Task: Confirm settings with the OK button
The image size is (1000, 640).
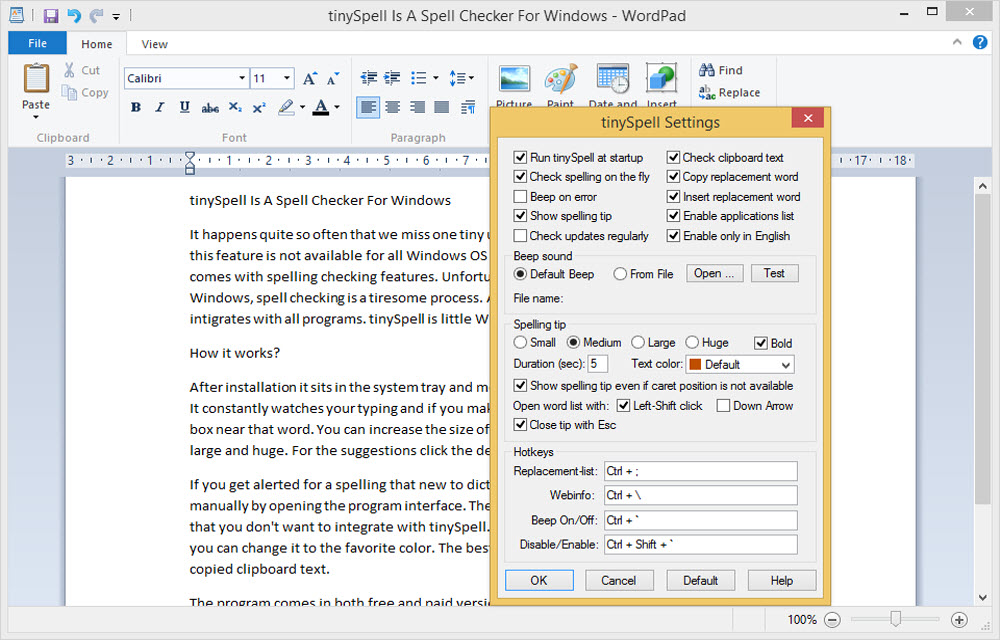Action: coord(539,580)
